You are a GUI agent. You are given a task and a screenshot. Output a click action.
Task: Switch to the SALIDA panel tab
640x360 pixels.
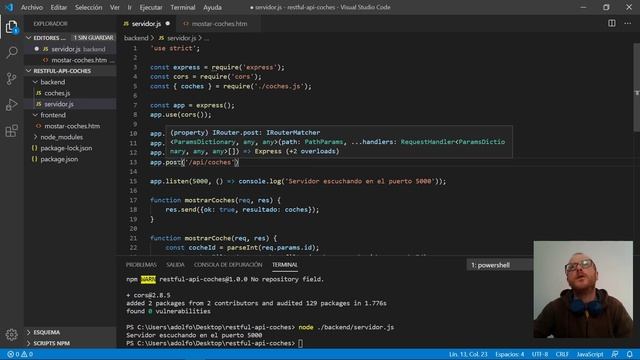click(x=175, y=265)
